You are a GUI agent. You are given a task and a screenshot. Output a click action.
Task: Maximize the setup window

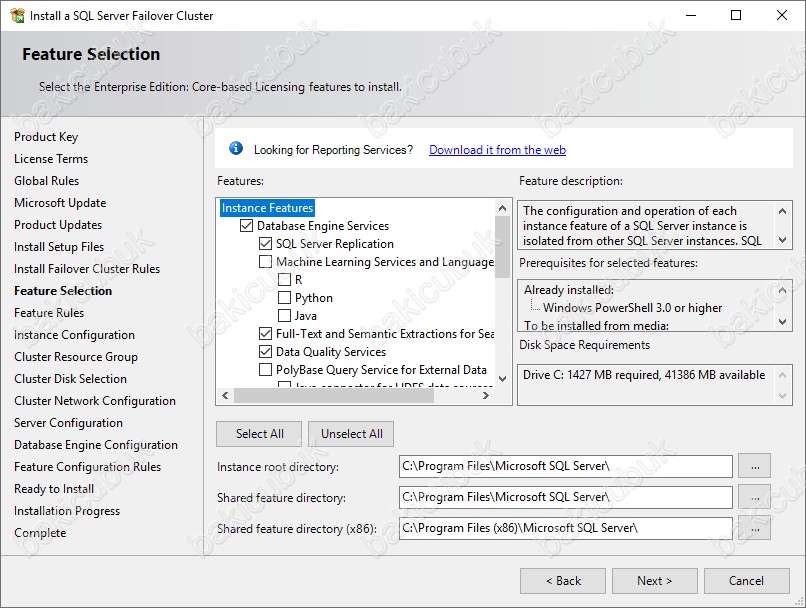pyautogui.click(x=736, y=15)
